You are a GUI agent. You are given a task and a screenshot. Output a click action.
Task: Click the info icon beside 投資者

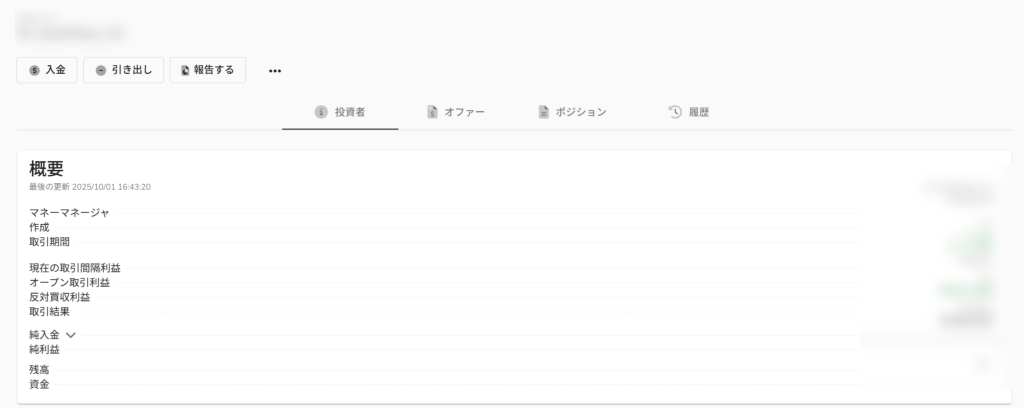coord(321,112)
